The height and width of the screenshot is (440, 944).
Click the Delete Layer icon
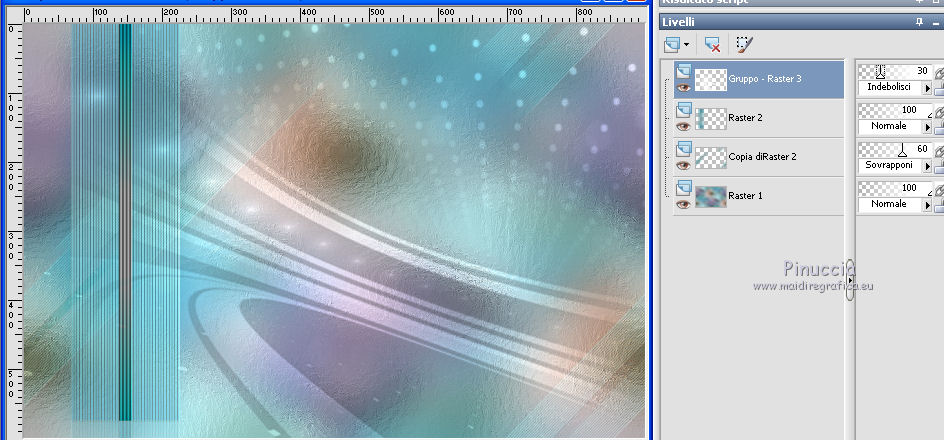tap(712, 45)
